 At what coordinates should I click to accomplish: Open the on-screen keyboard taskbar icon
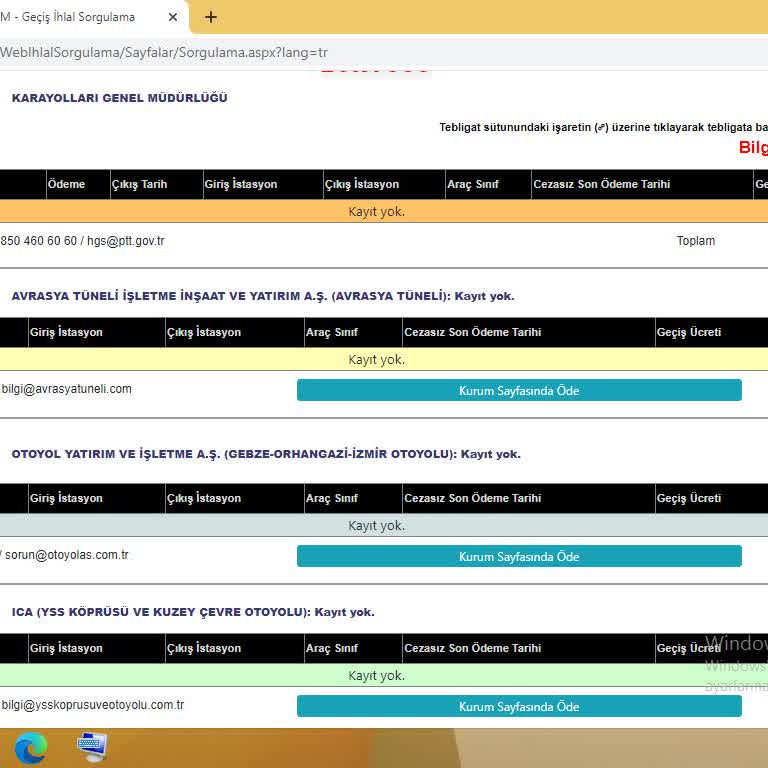click(x=92, y=747)
